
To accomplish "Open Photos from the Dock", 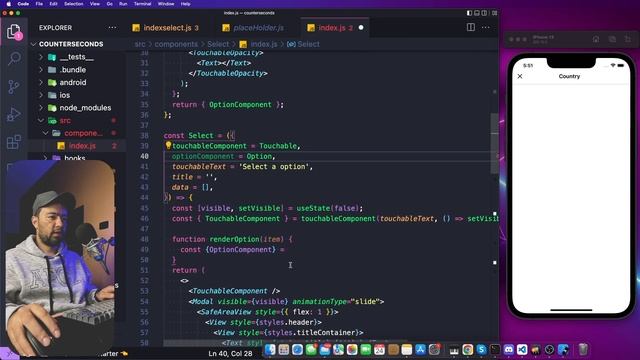I will [352, 349].
